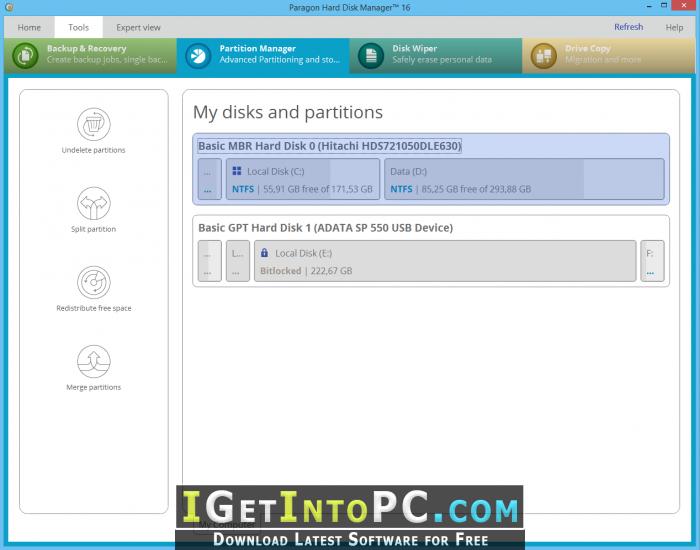Select the small F: partition block
This screenshot has width=700, height=550.
(x=652, y=261)
